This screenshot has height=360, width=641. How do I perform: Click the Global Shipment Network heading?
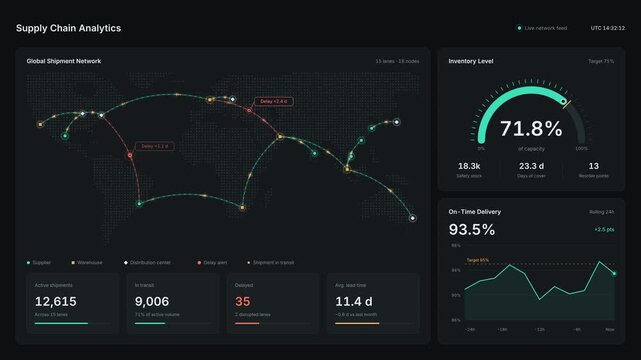point(64,61)
